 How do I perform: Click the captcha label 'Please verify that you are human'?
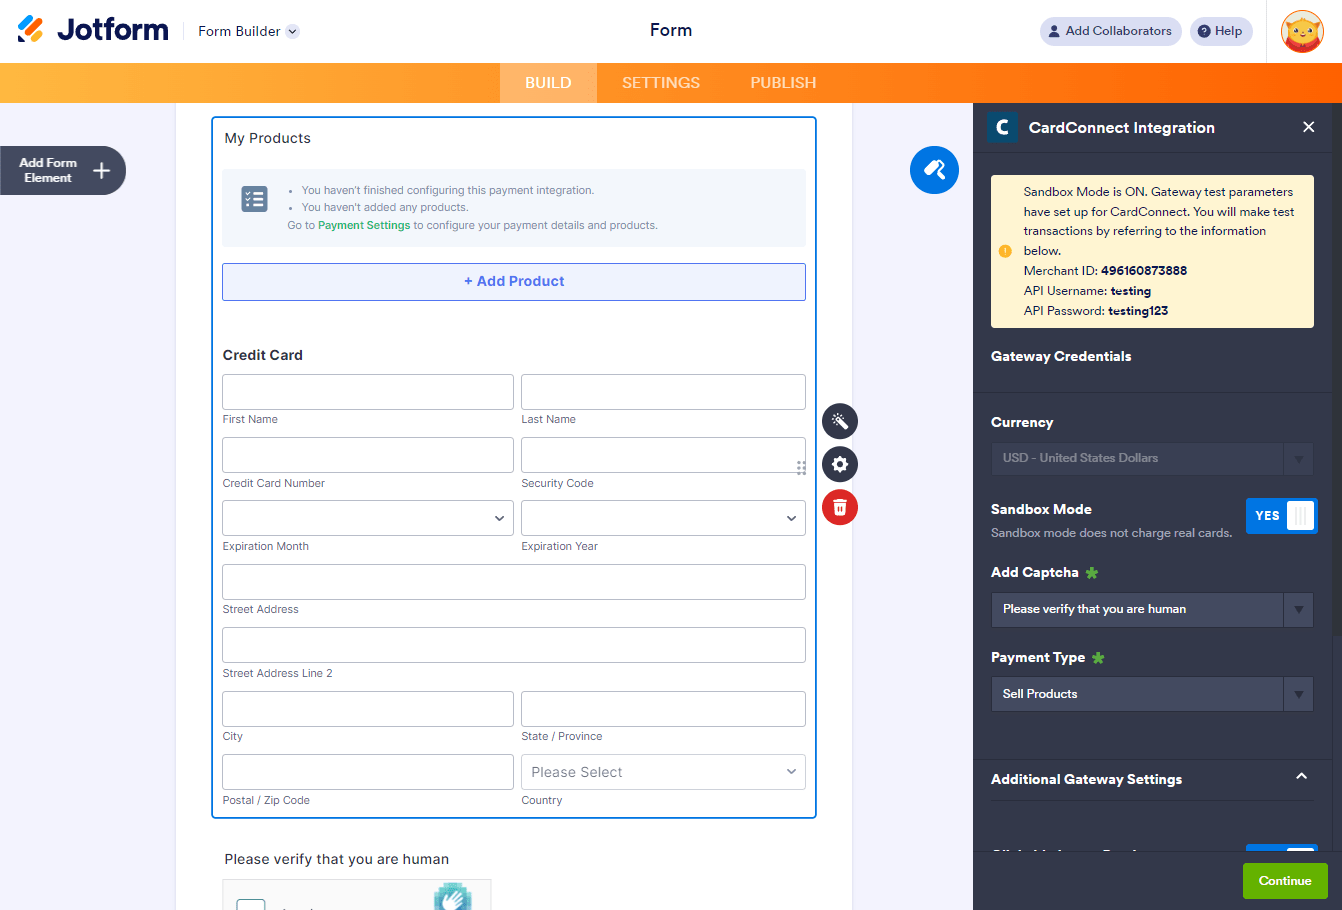pos(337,859)
